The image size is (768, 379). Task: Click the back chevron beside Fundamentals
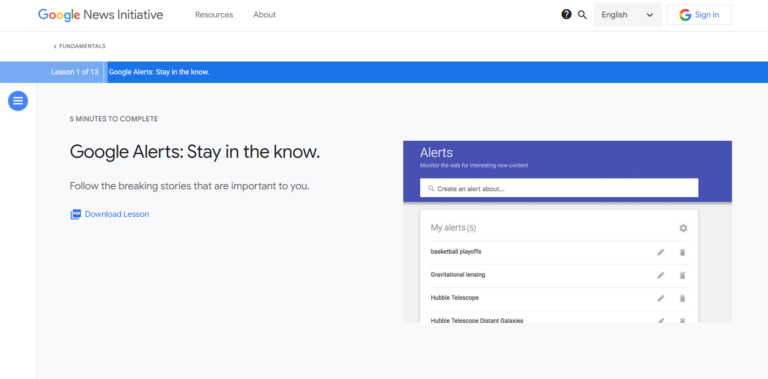[55, 47]
